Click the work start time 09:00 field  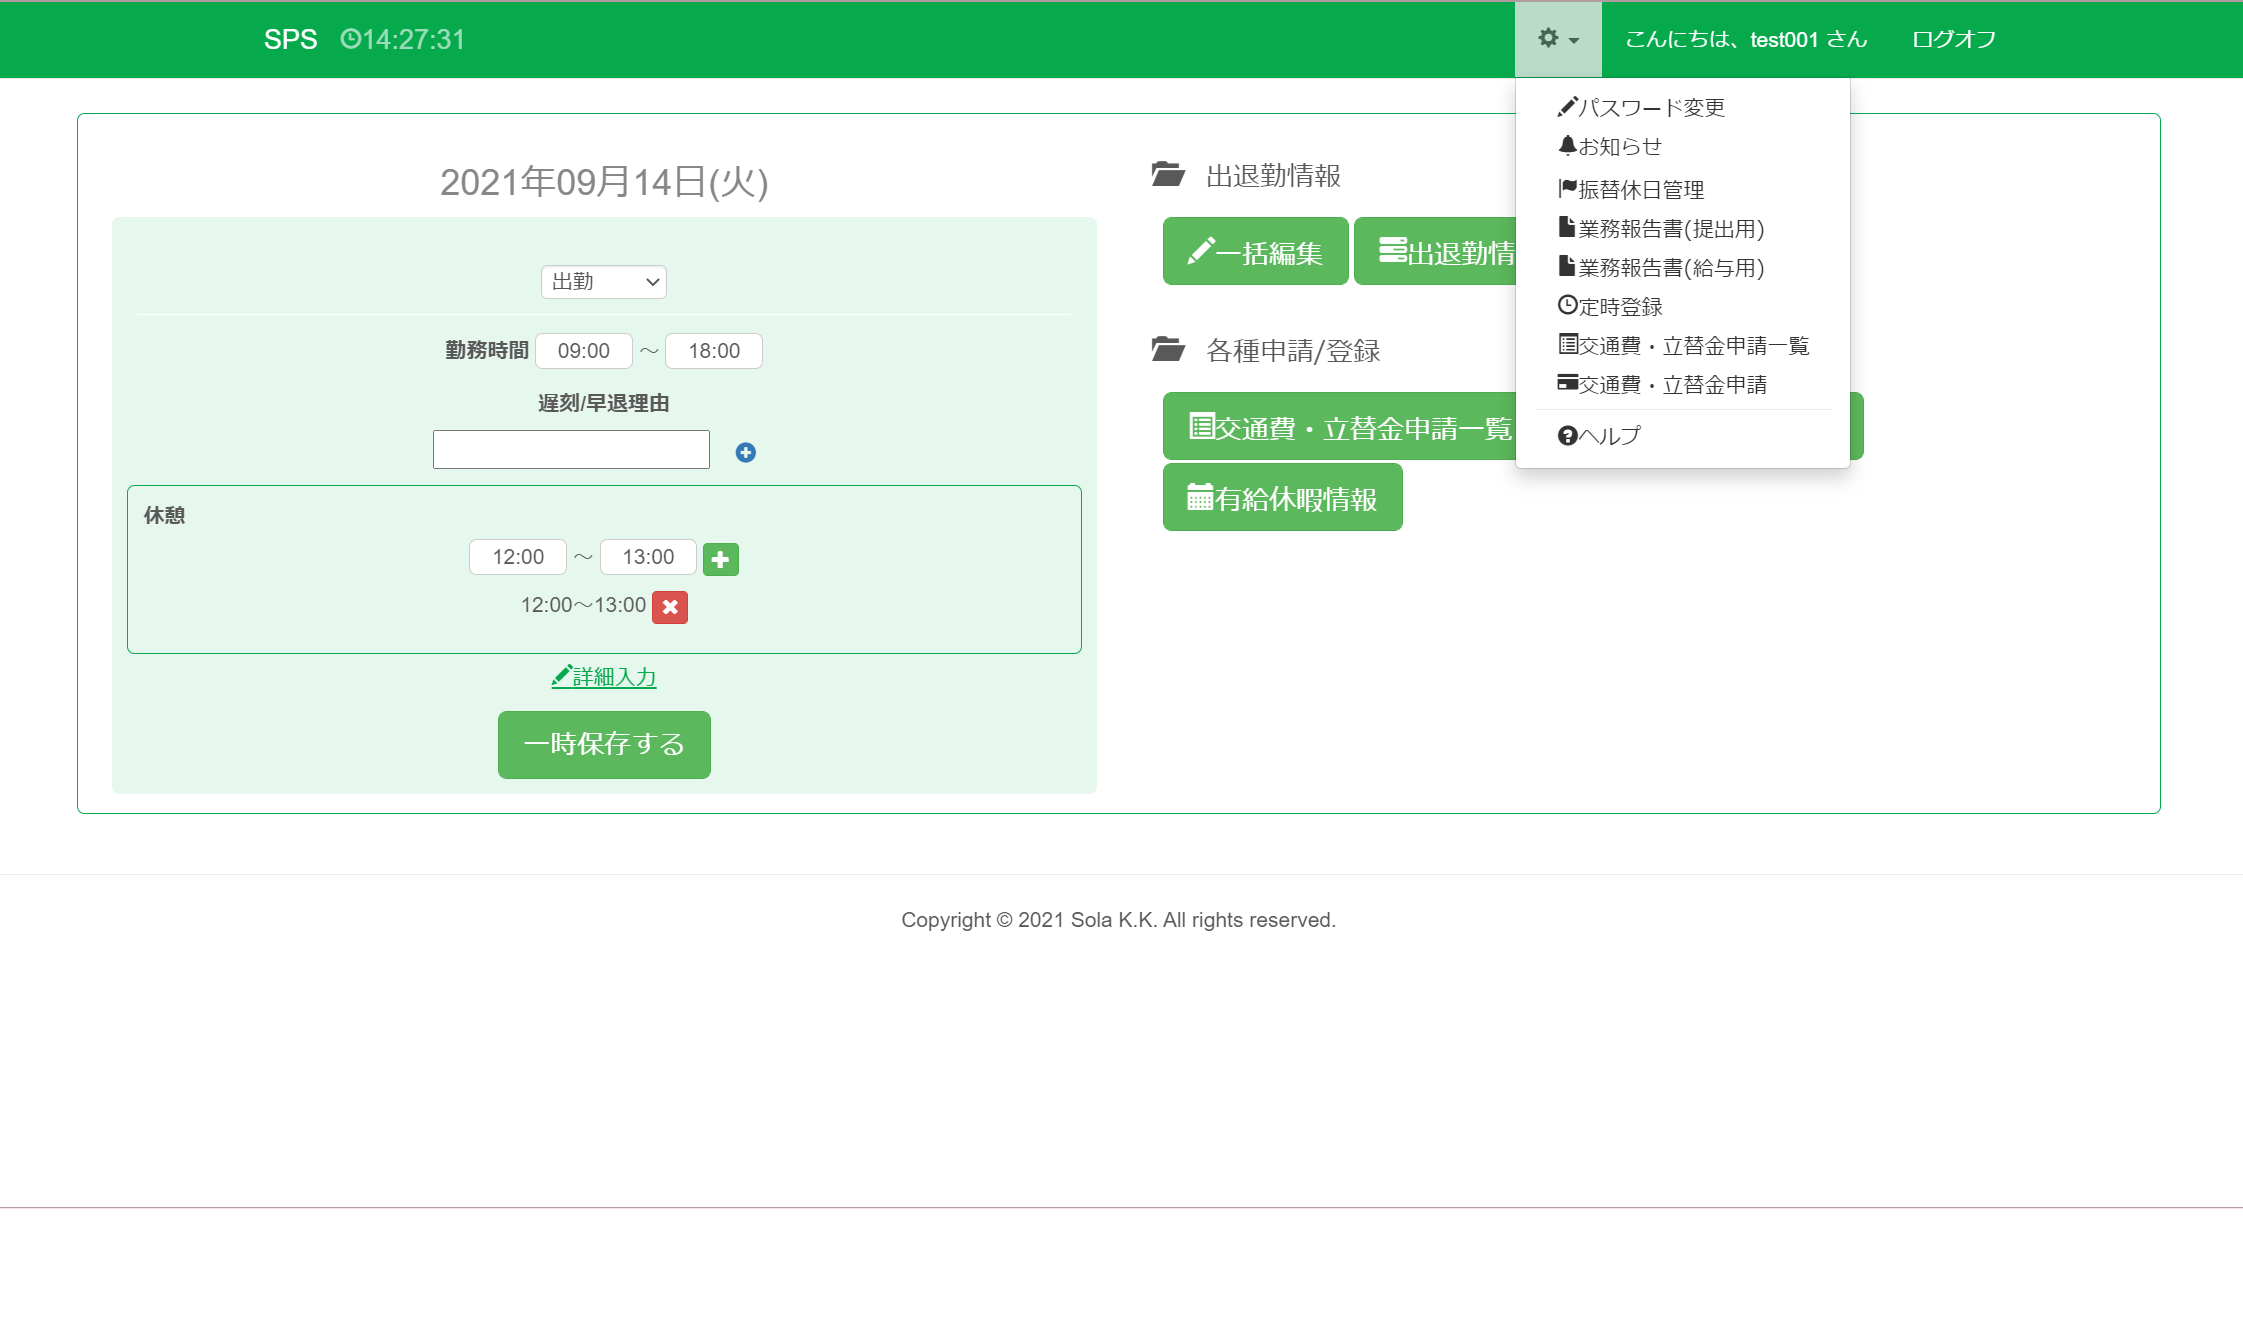click(x=583, y=351)
